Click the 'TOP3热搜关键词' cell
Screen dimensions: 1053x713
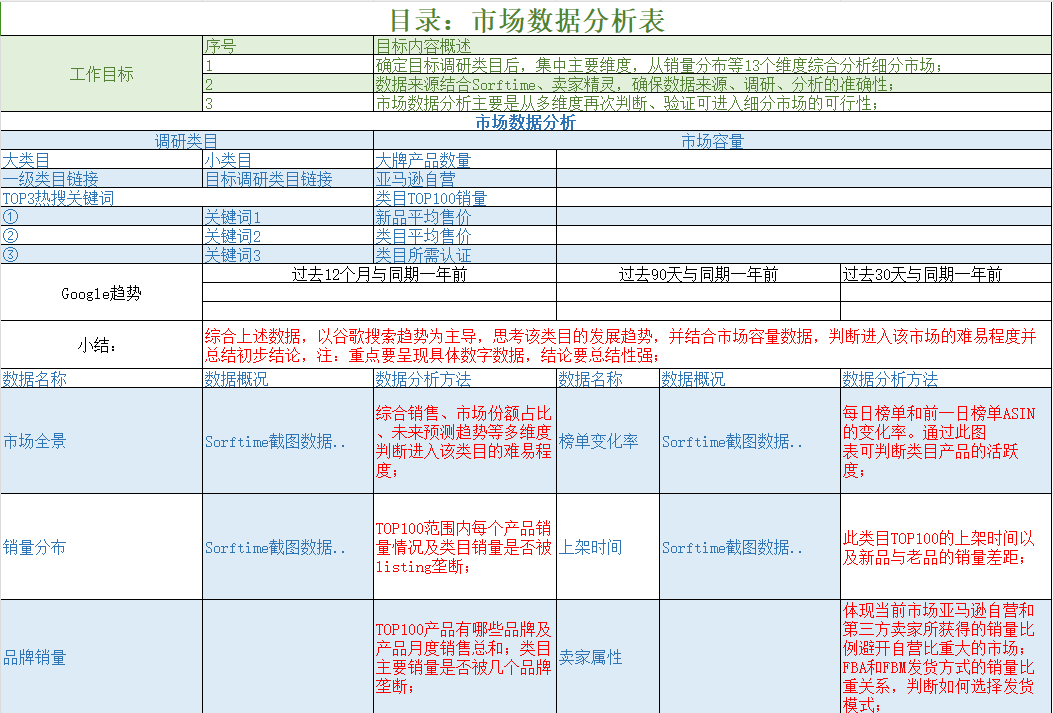[187, 197]
